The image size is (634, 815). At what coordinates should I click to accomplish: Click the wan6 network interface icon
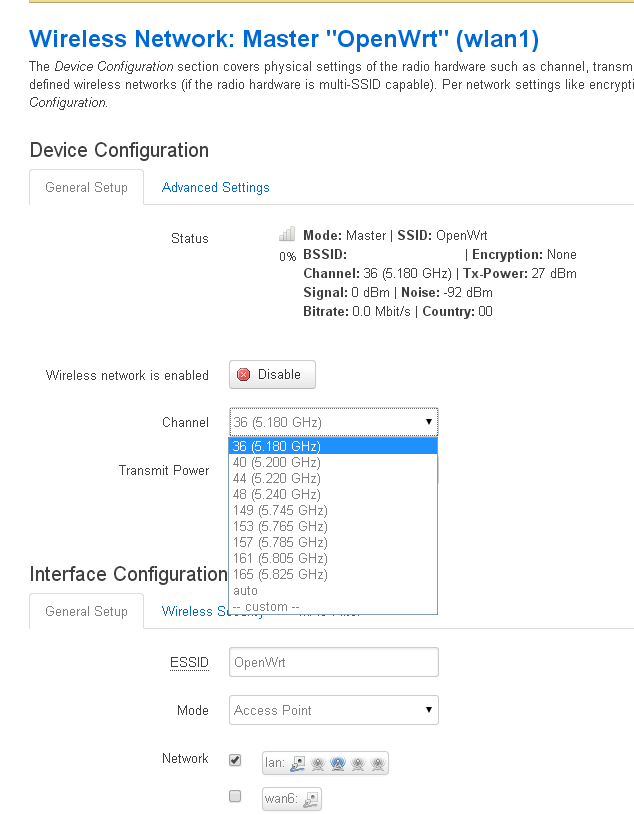pyautogui.click(x=310, y=799)
